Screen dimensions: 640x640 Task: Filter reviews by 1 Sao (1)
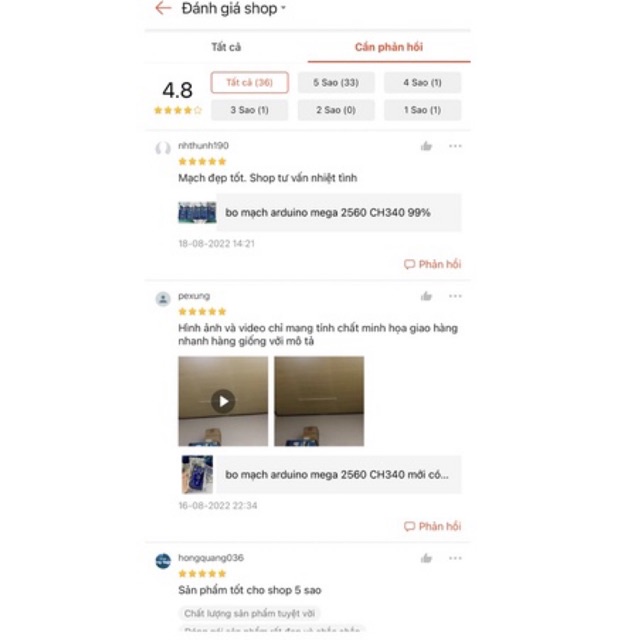click(x=422, y=110)
